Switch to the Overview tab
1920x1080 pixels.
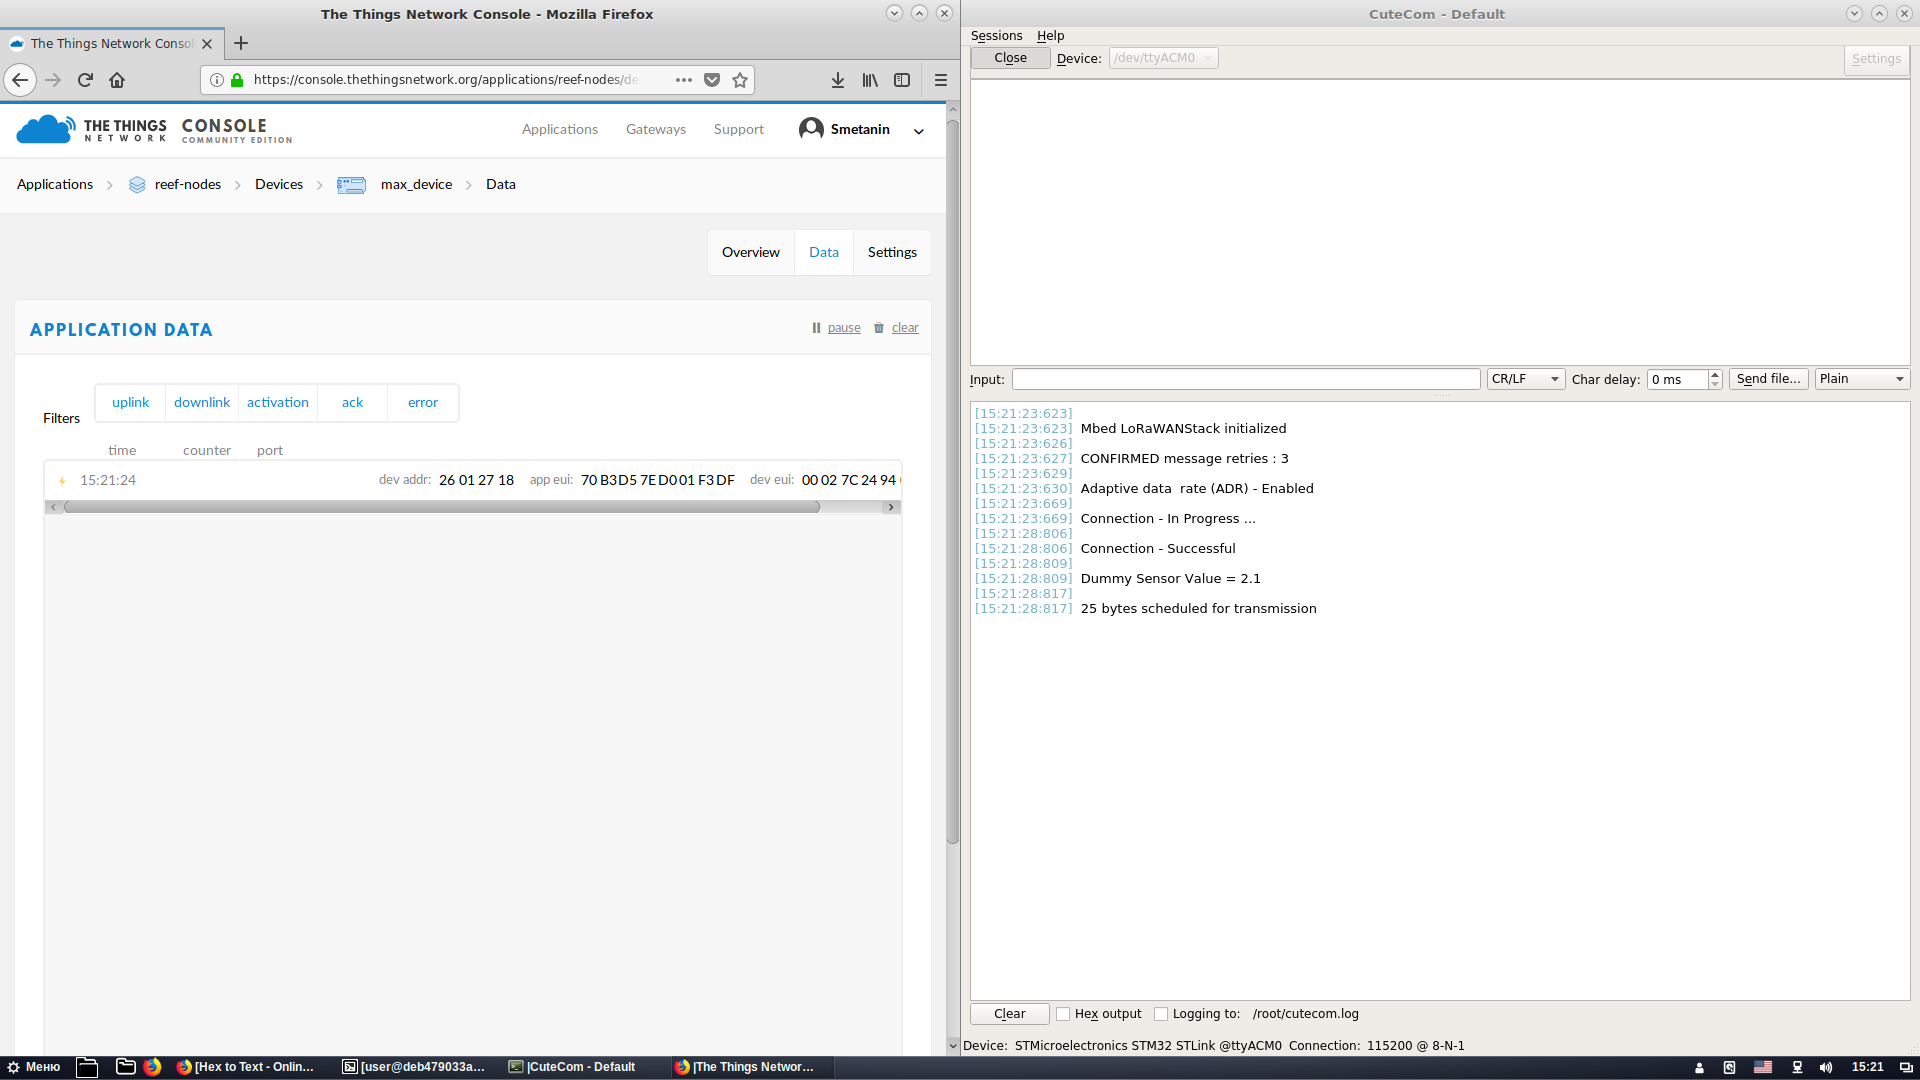(751, 253)
